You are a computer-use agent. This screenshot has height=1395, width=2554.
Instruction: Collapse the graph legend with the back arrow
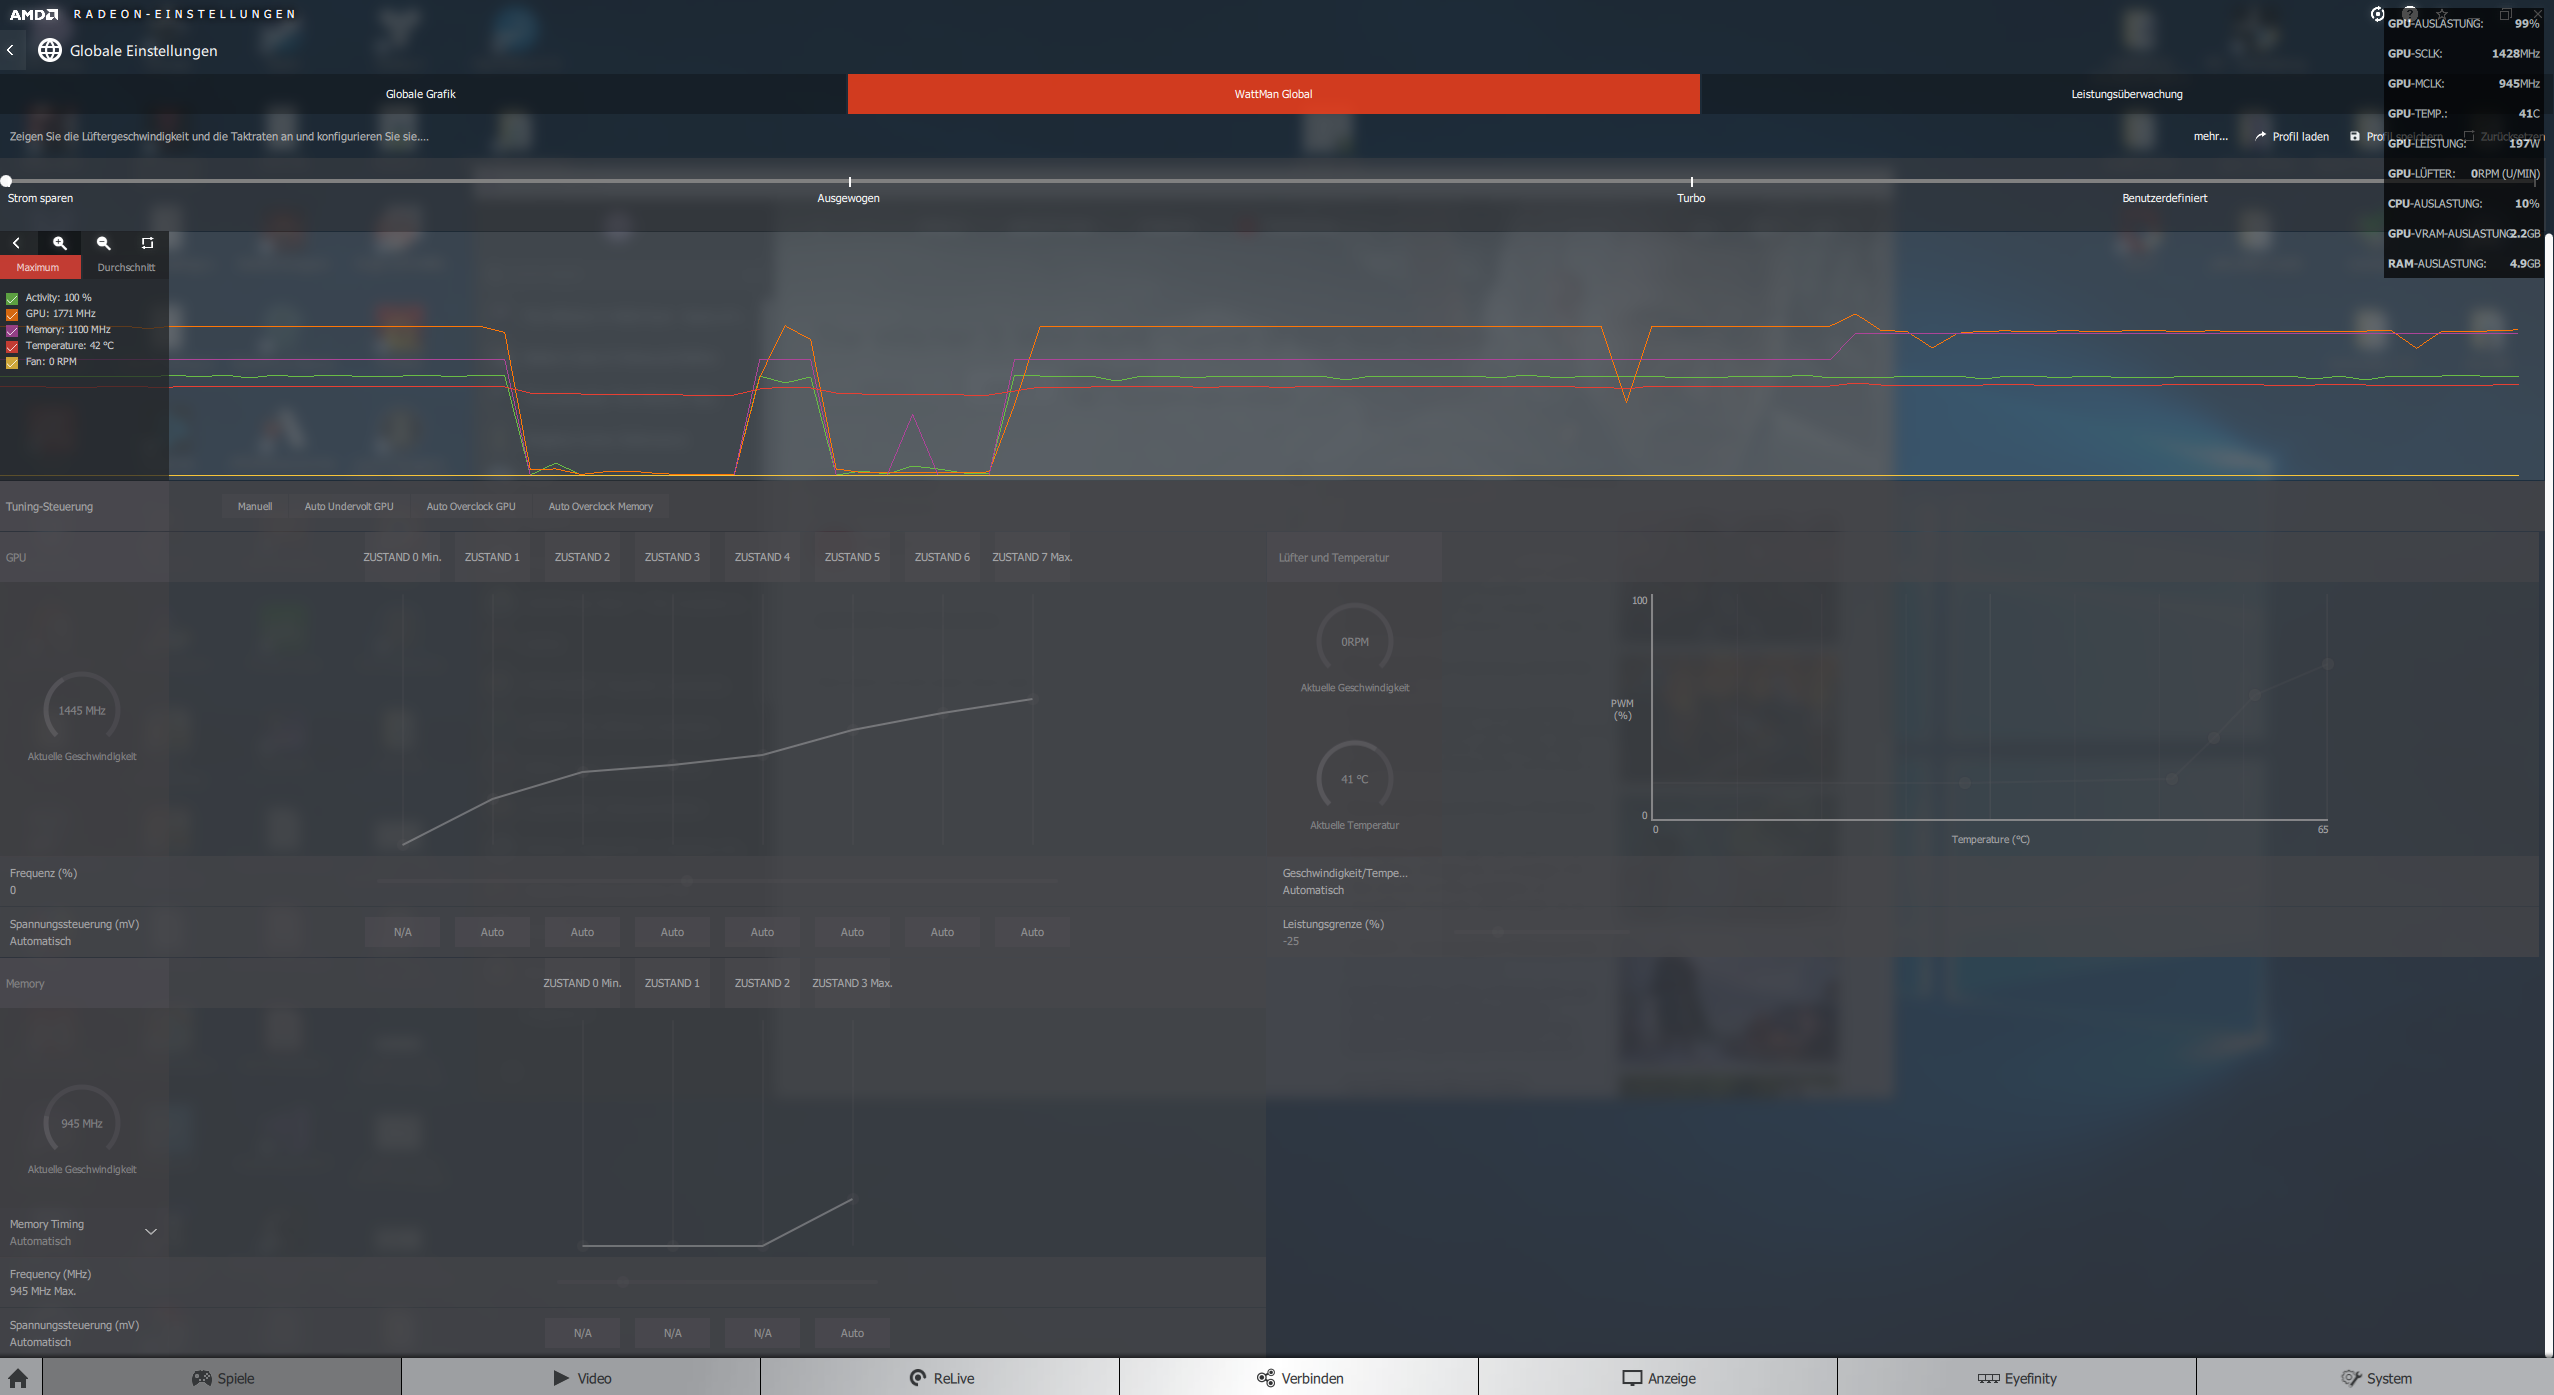click(16, 243)
